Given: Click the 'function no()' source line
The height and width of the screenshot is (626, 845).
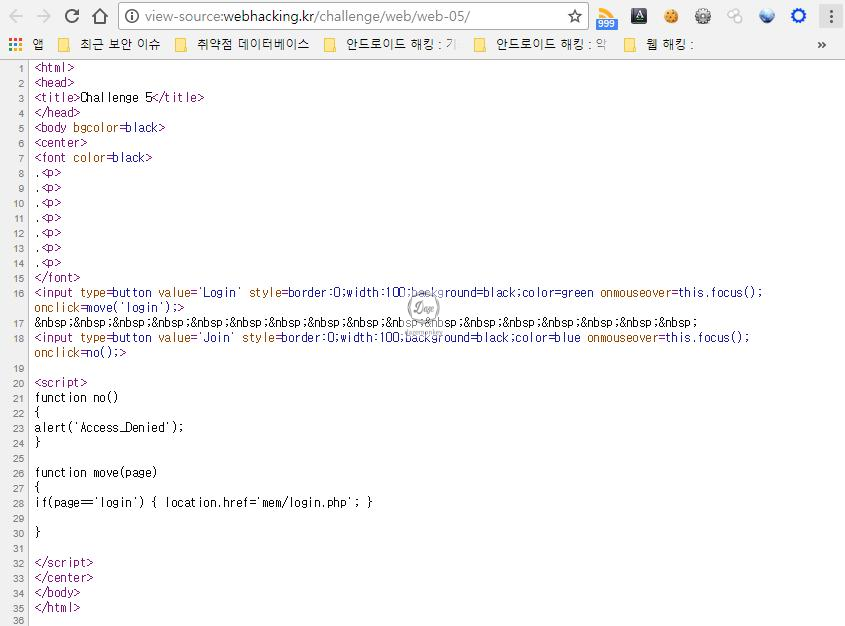Looking at the screenshot, I should point(76,398).
